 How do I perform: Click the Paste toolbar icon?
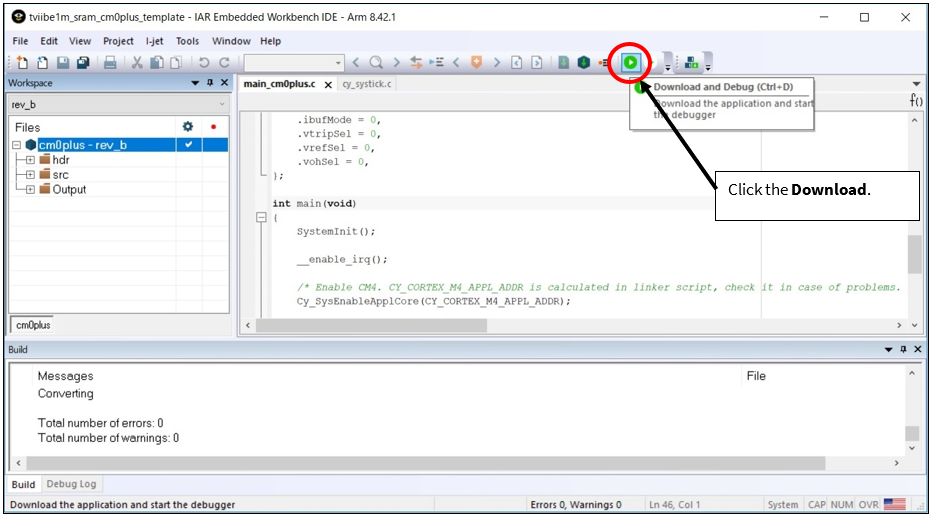(176, 63)
